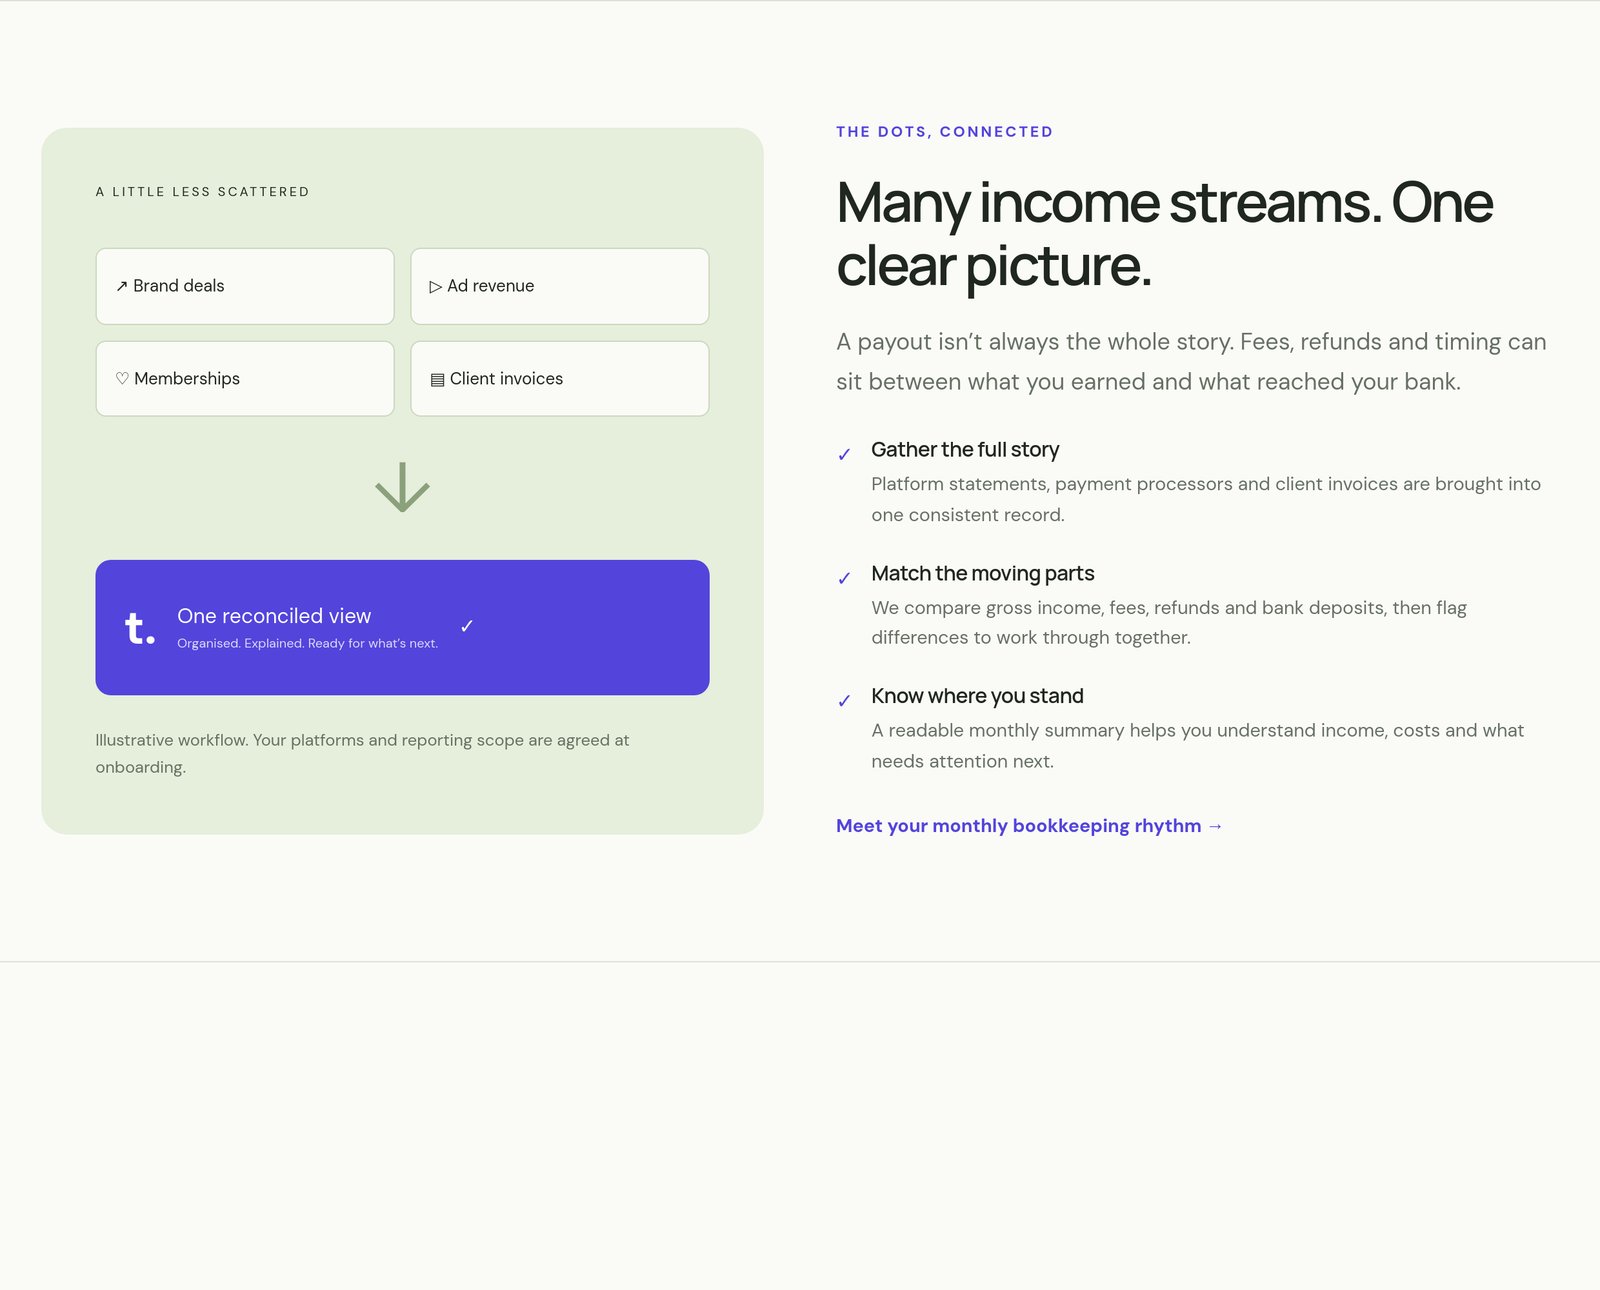Click the "Many income streams. One clear picture." heading

tap(1164, 234)
